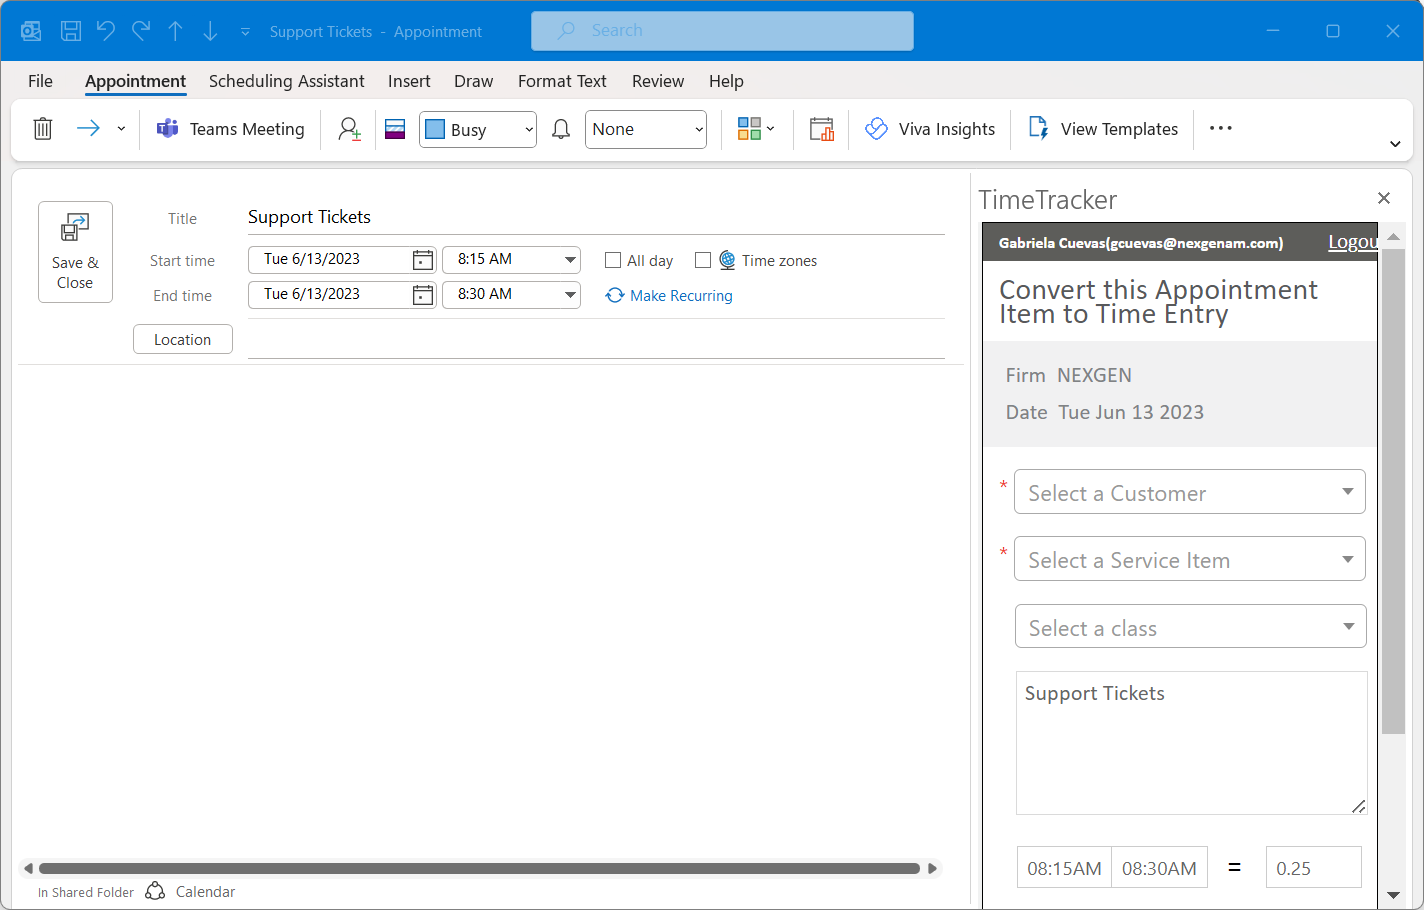Click the Location button
The image size is (1424, 910).
tap(183, 339)
